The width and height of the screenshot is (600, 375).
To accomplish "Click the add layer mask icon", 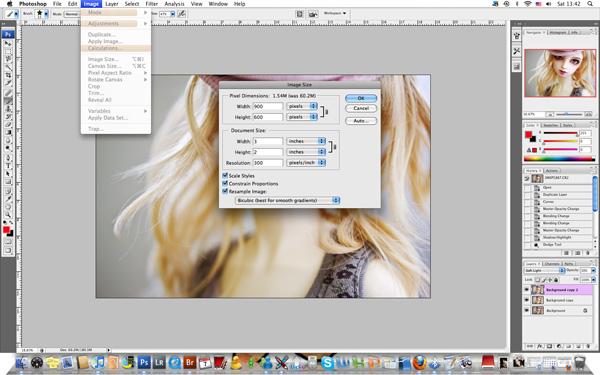I will 549,346.
